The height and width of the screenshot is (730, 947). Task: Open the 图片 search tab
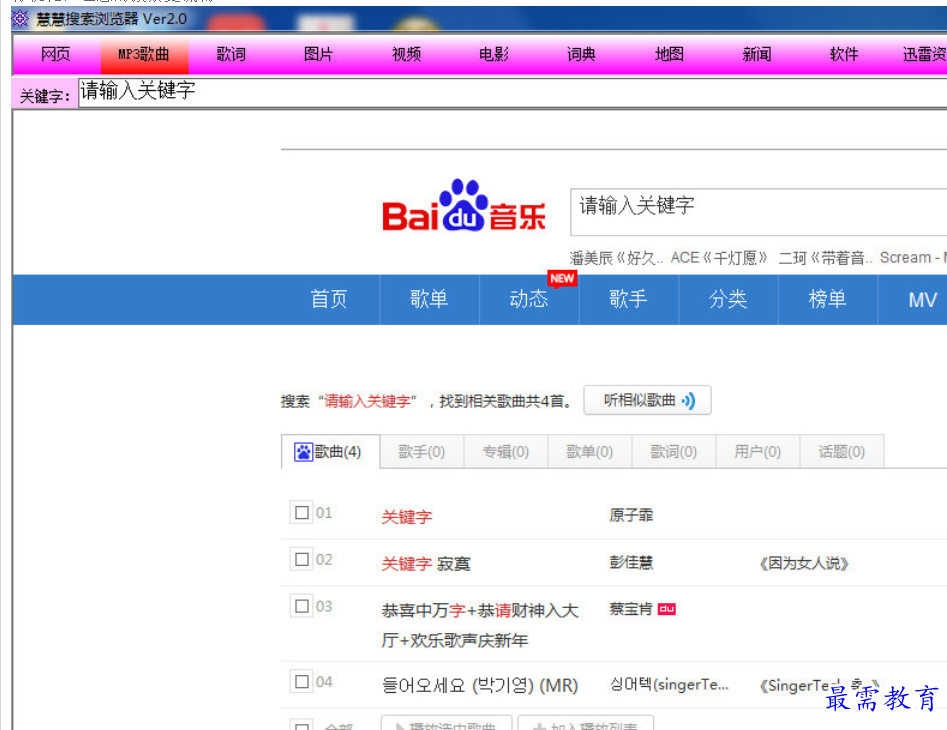pyautogui.click(x=319, y=54)
